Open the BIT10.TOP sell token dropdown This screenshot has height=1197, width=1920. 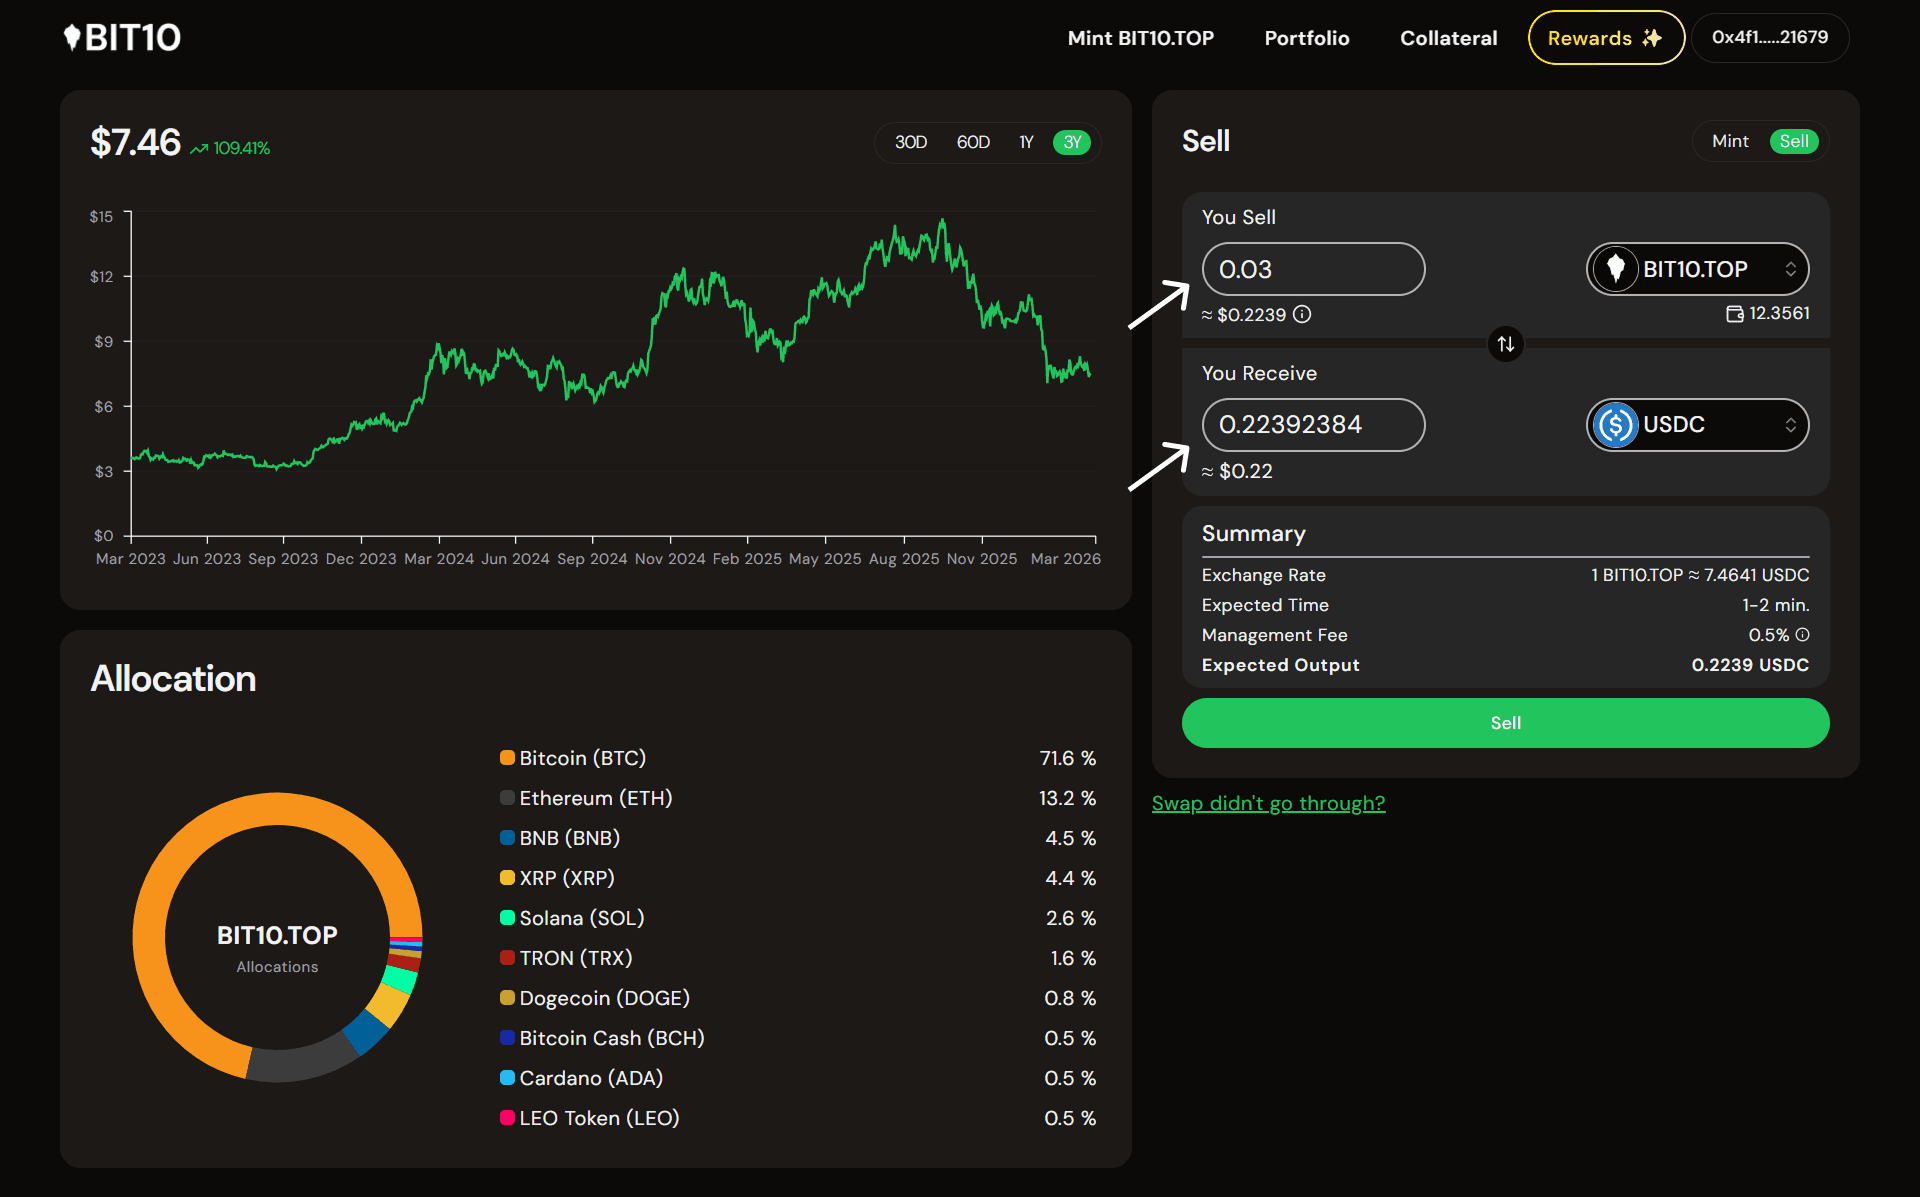1697,269
